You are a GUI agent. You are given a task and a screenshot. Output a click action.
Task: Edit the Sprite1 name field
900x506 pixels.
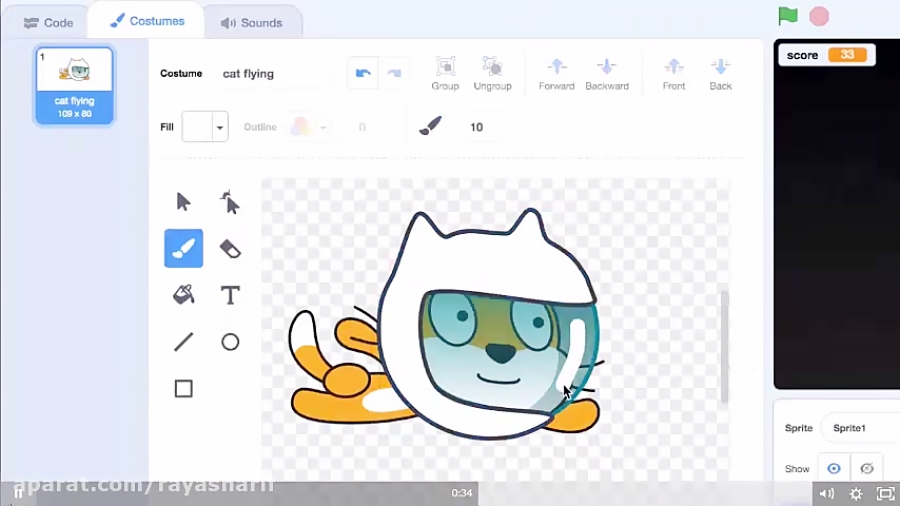pyautogui.click(x=860, y=428)
